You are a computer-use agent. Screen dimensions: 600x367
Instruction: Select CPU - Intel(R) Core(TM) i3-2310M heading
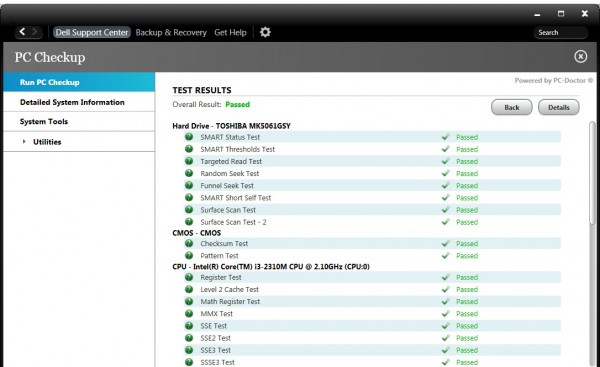click(271, 266)
